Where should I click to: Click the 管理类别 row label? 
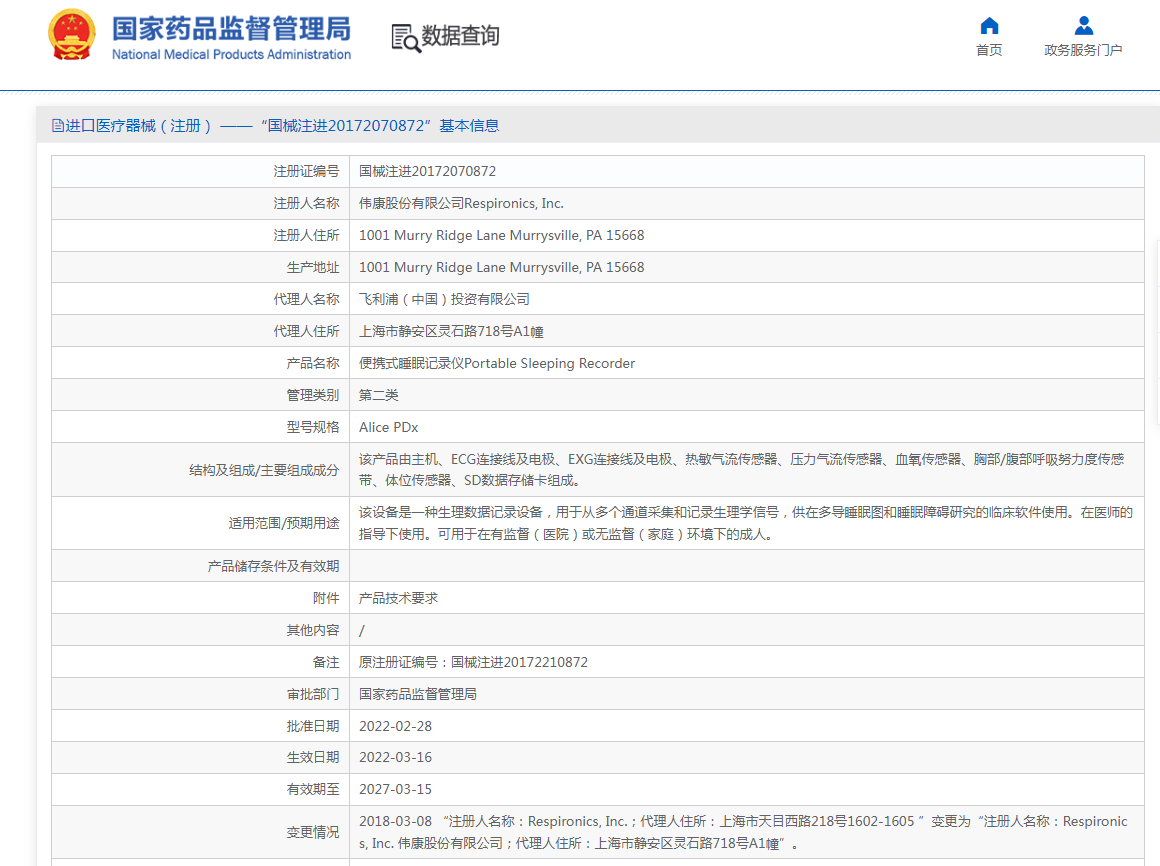click(x=313, y=395)
